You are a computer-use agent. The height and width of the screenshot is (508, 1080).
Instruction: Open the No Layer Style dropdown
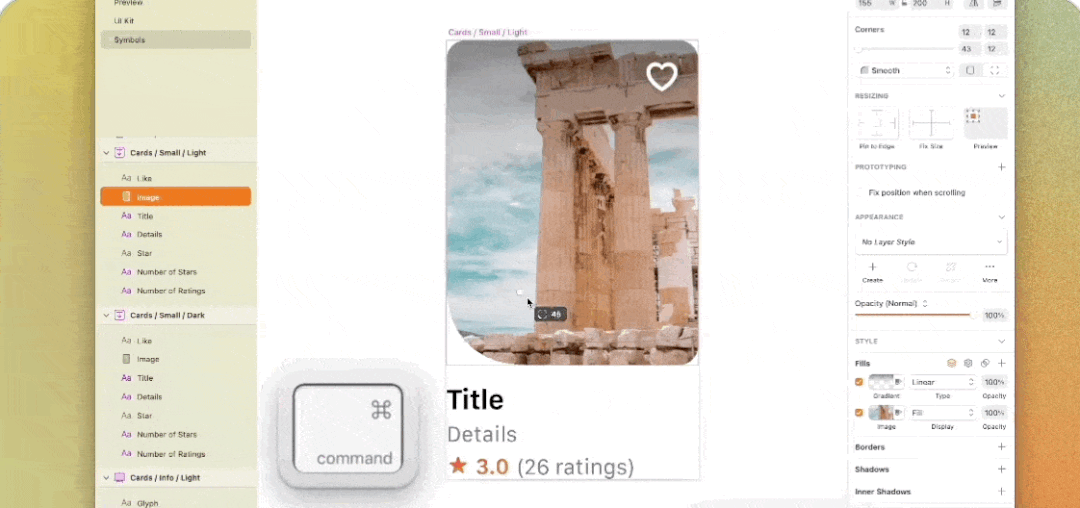click(931, 242)
